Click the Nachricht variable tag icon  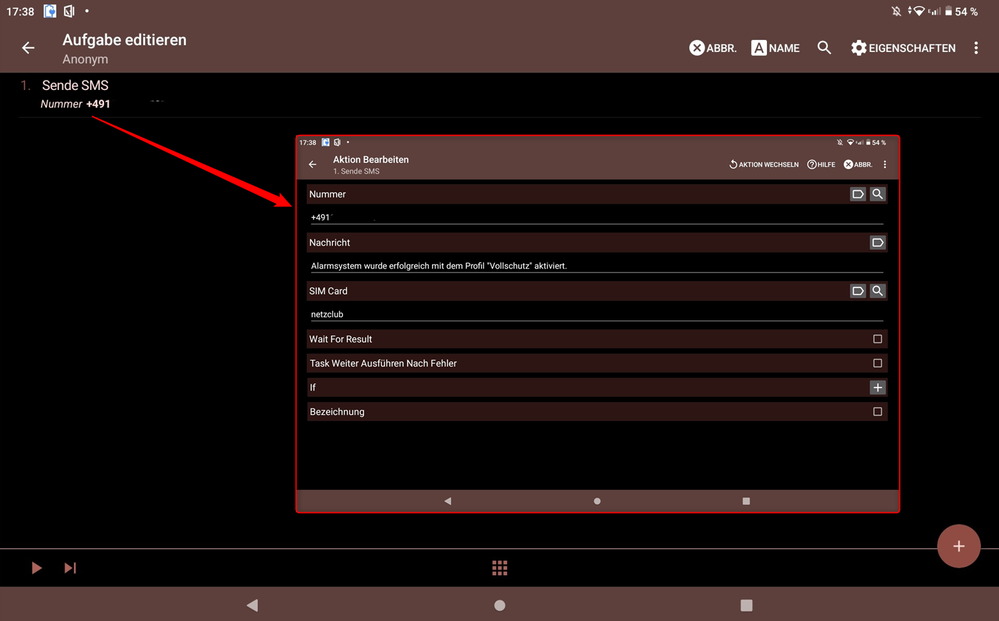877,243
